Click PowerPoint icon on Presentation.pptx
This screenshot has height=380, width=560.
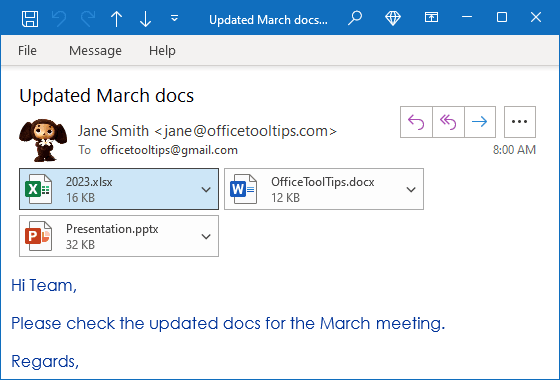(x=38, y=236)
